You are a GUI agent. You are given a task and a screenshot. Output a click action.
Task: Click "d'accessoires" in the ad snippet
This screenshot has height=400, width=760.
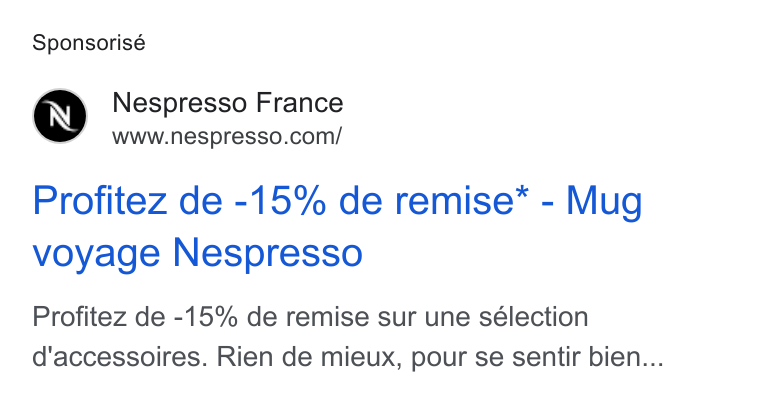[x=120, y=357]
